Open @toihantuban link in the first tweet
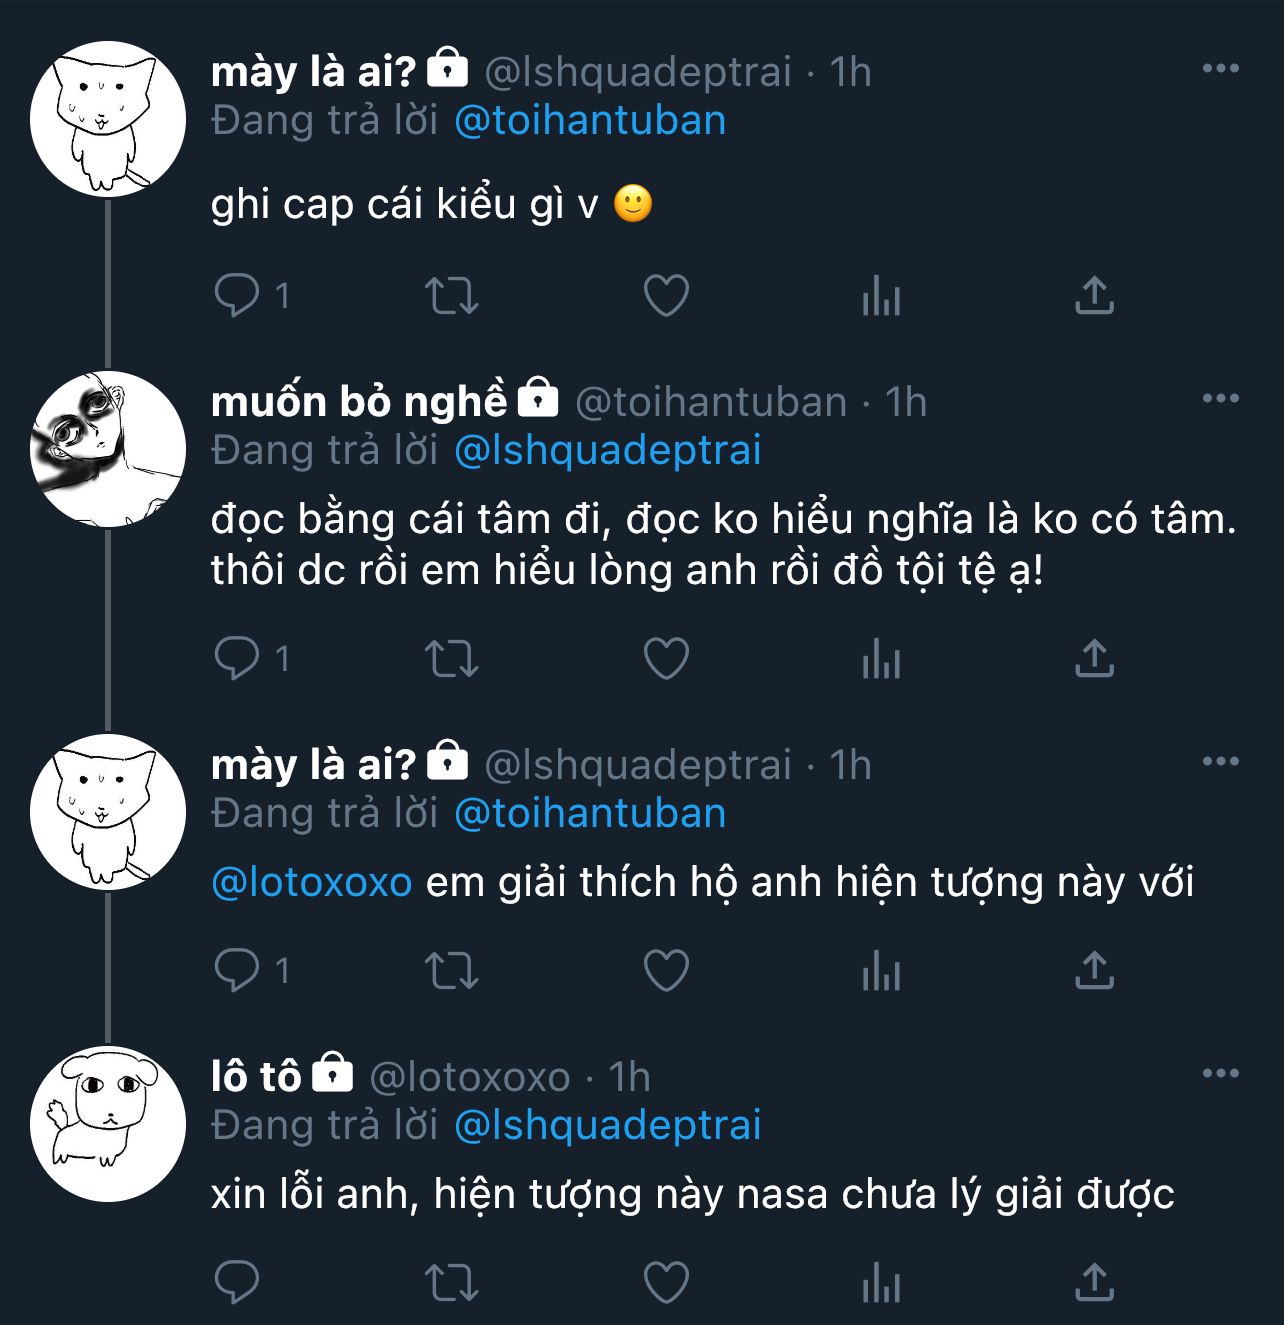1284x1325 pixels. tap(590, 121)
